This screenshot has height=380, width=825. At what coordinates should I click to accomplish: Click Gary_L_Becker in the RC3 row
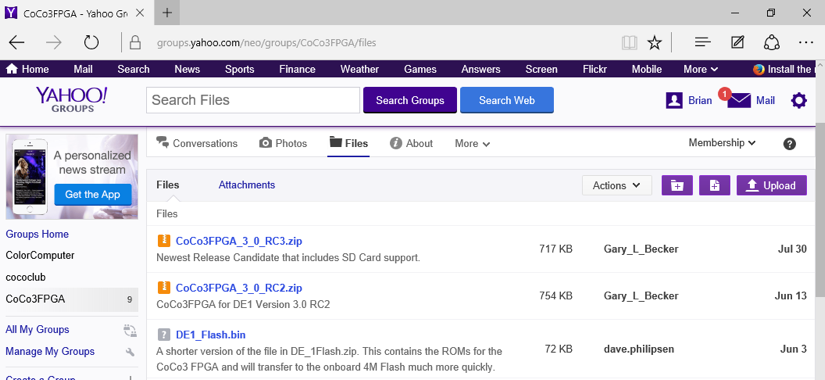(641, 249)
